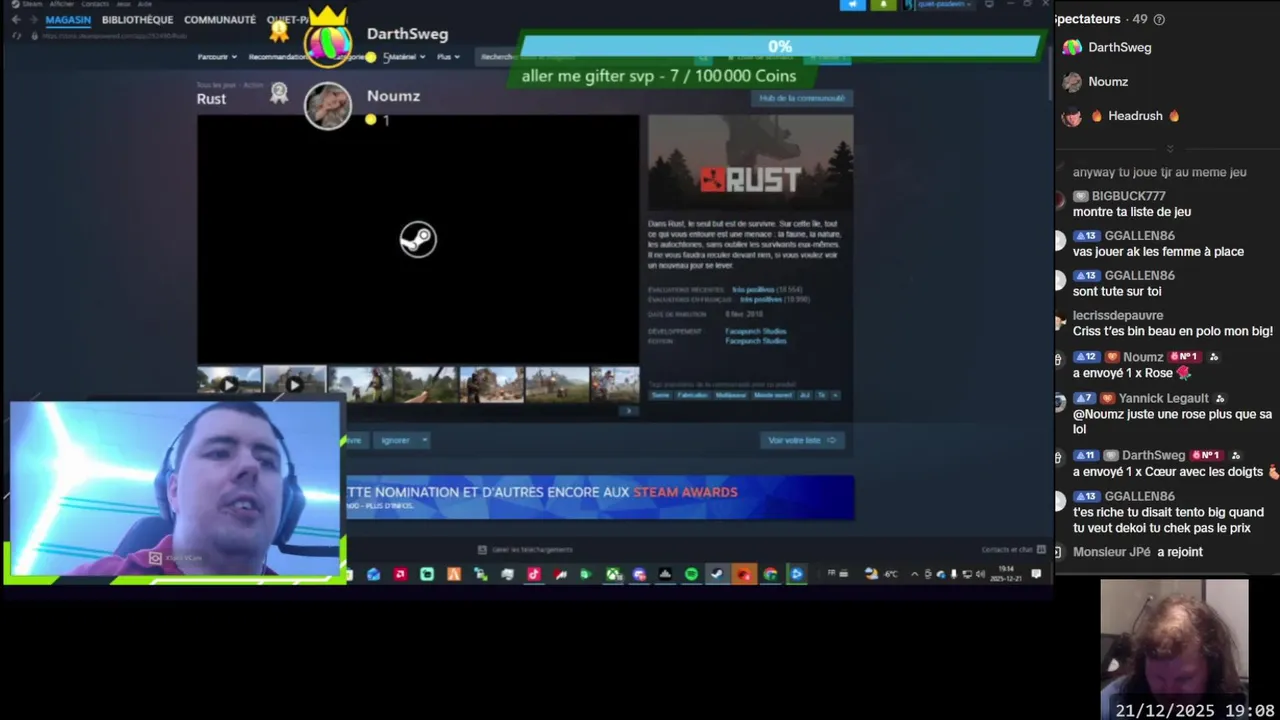Image resolution: width=1280 pixels, height=720 pixels.
Task: Open the weather widget showing 6°C
Action: 881,574
